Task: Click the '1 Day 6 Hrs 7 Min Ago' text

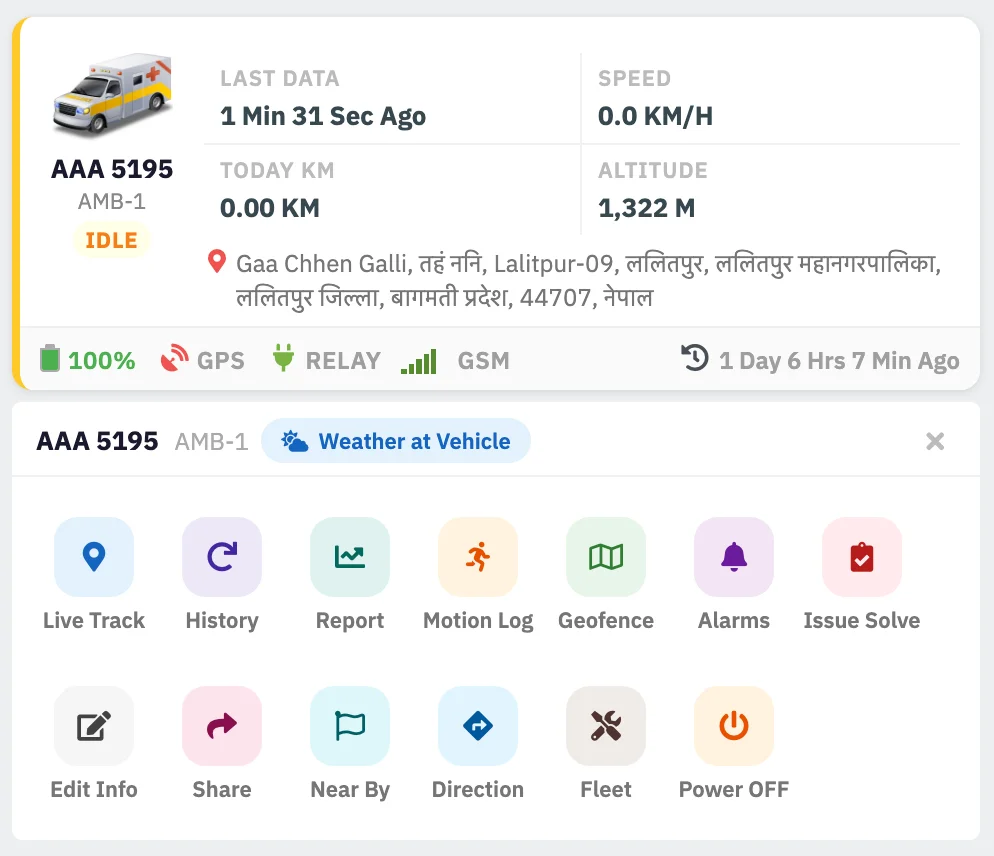Action: pos(839,361)
